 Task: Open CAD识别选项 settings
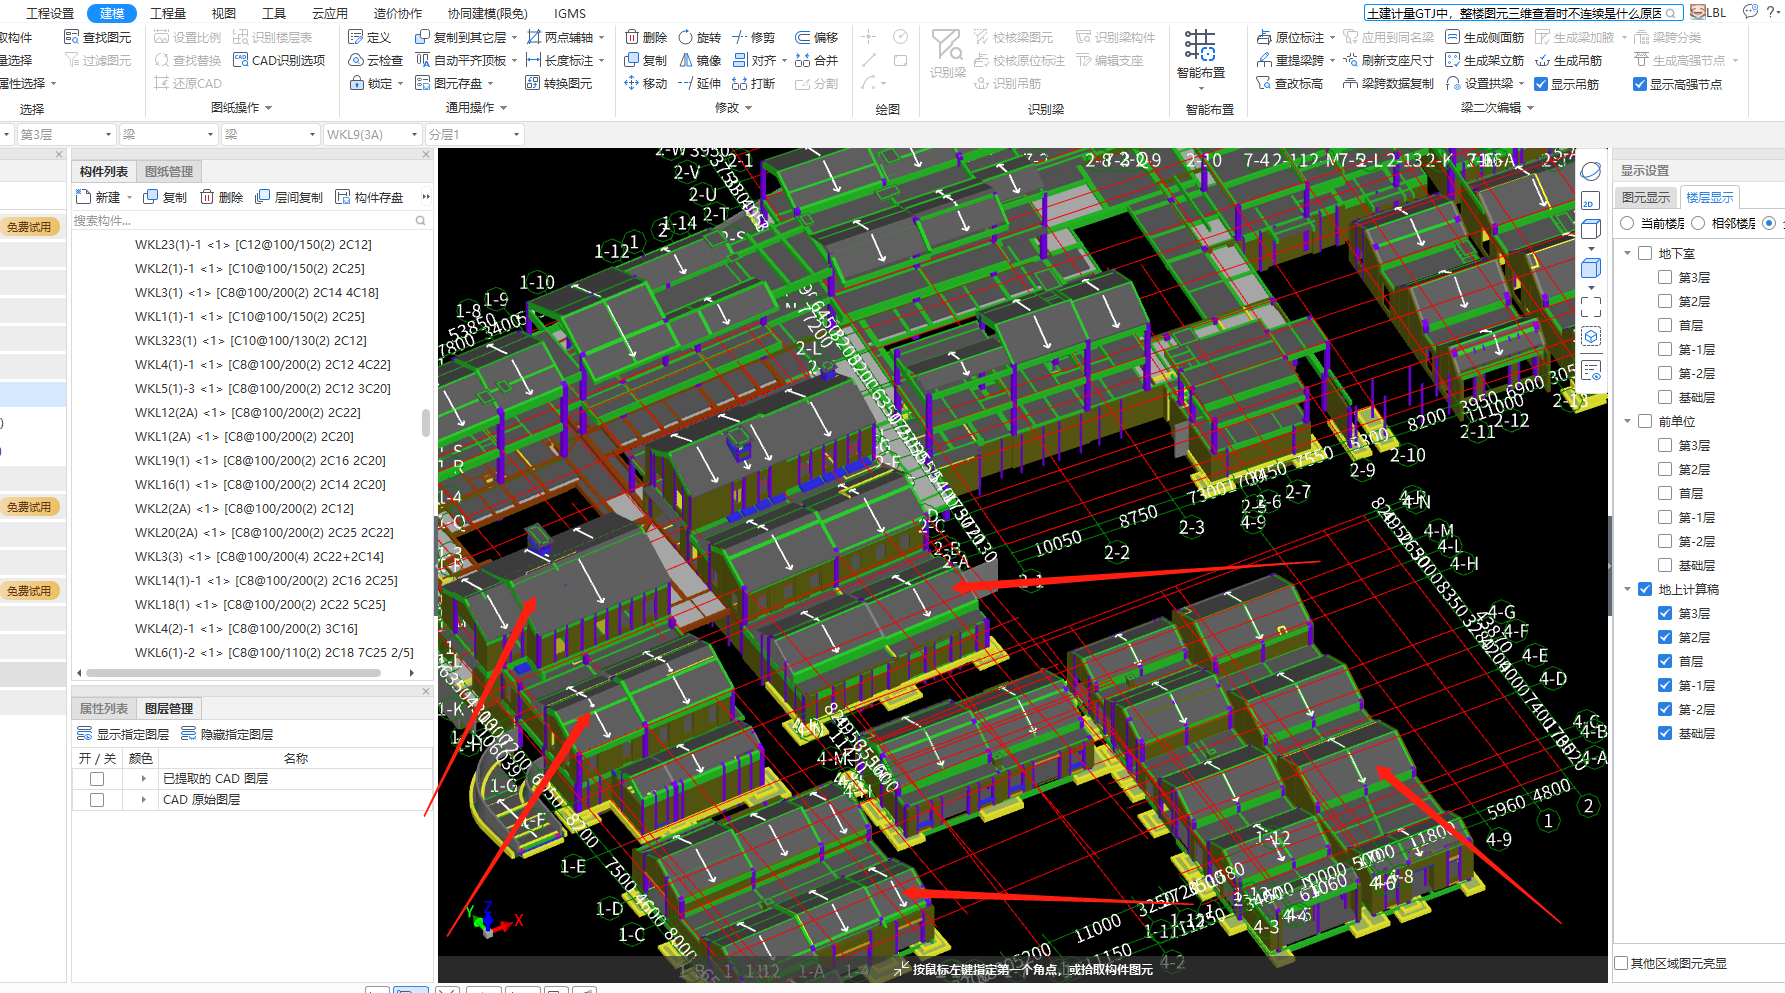[279, 60]
